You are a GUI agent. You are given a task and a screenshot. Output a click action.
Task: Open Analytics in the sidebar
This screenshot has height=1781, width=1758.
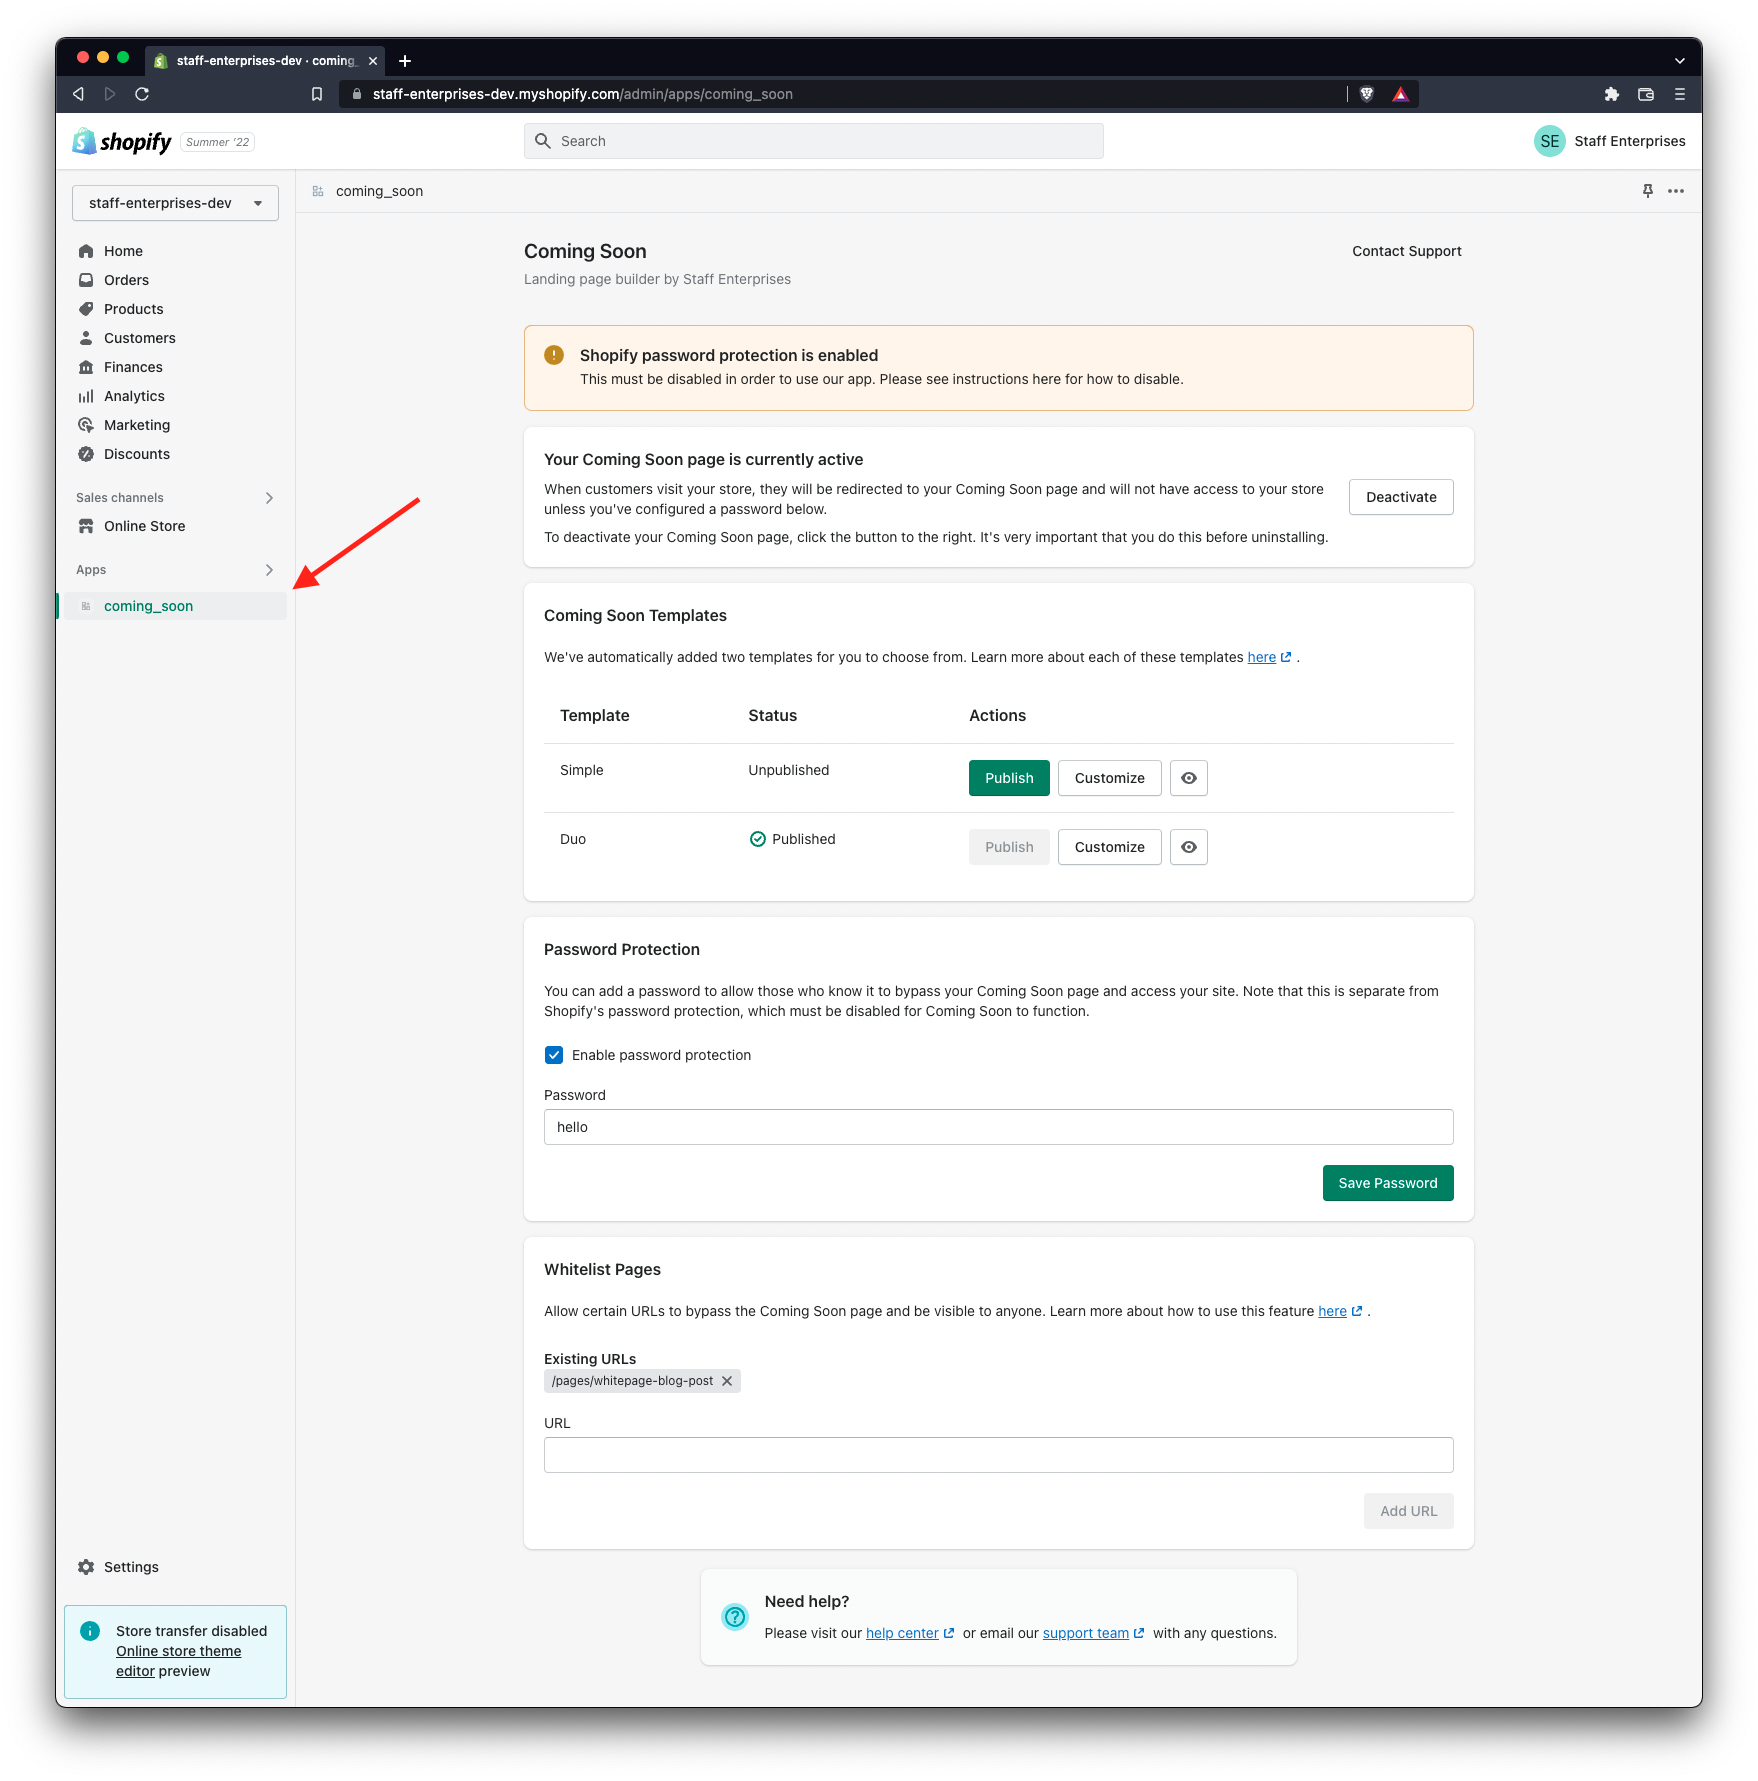134,396
